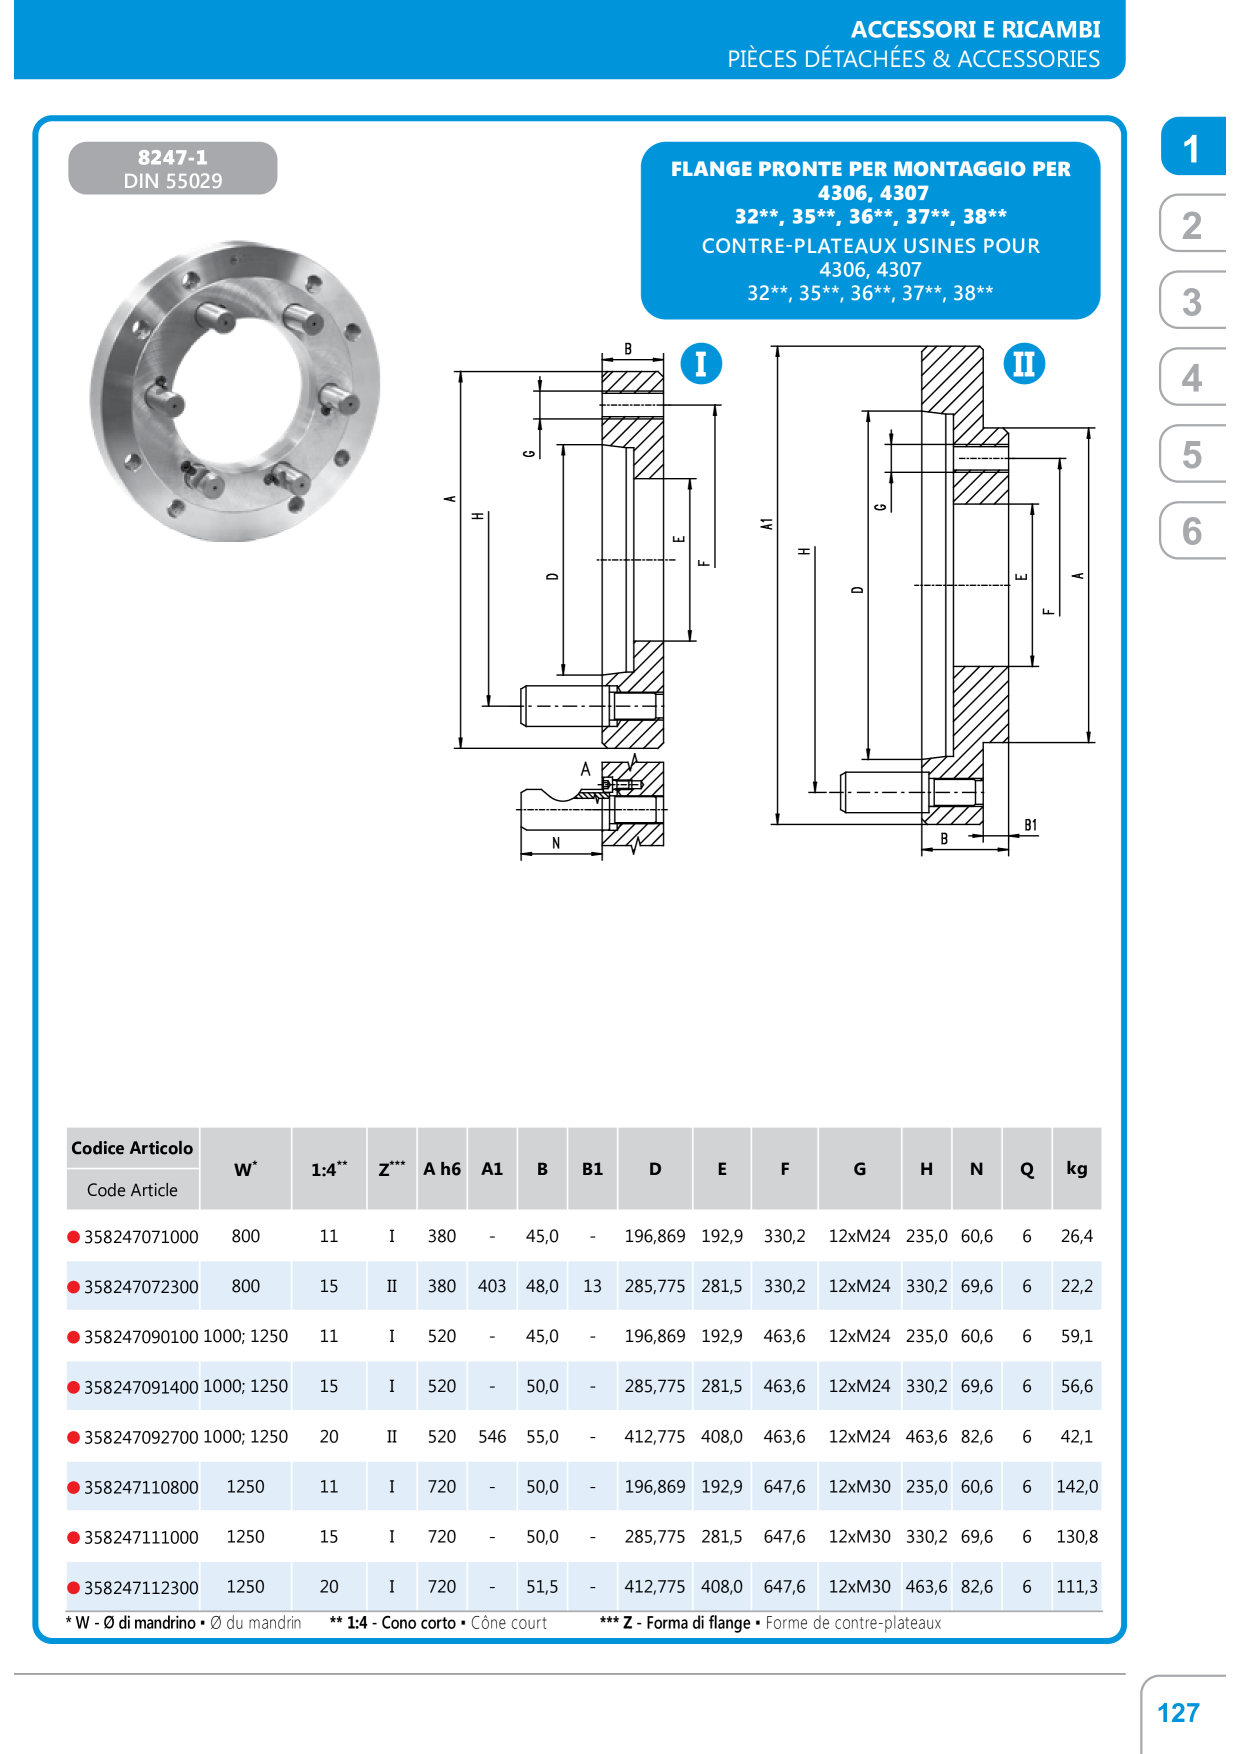Click the blue FLANGE PRONTE PER MONTAGGIO title box
Screen dimensions: 1240x1754
(x=870, y=231)
